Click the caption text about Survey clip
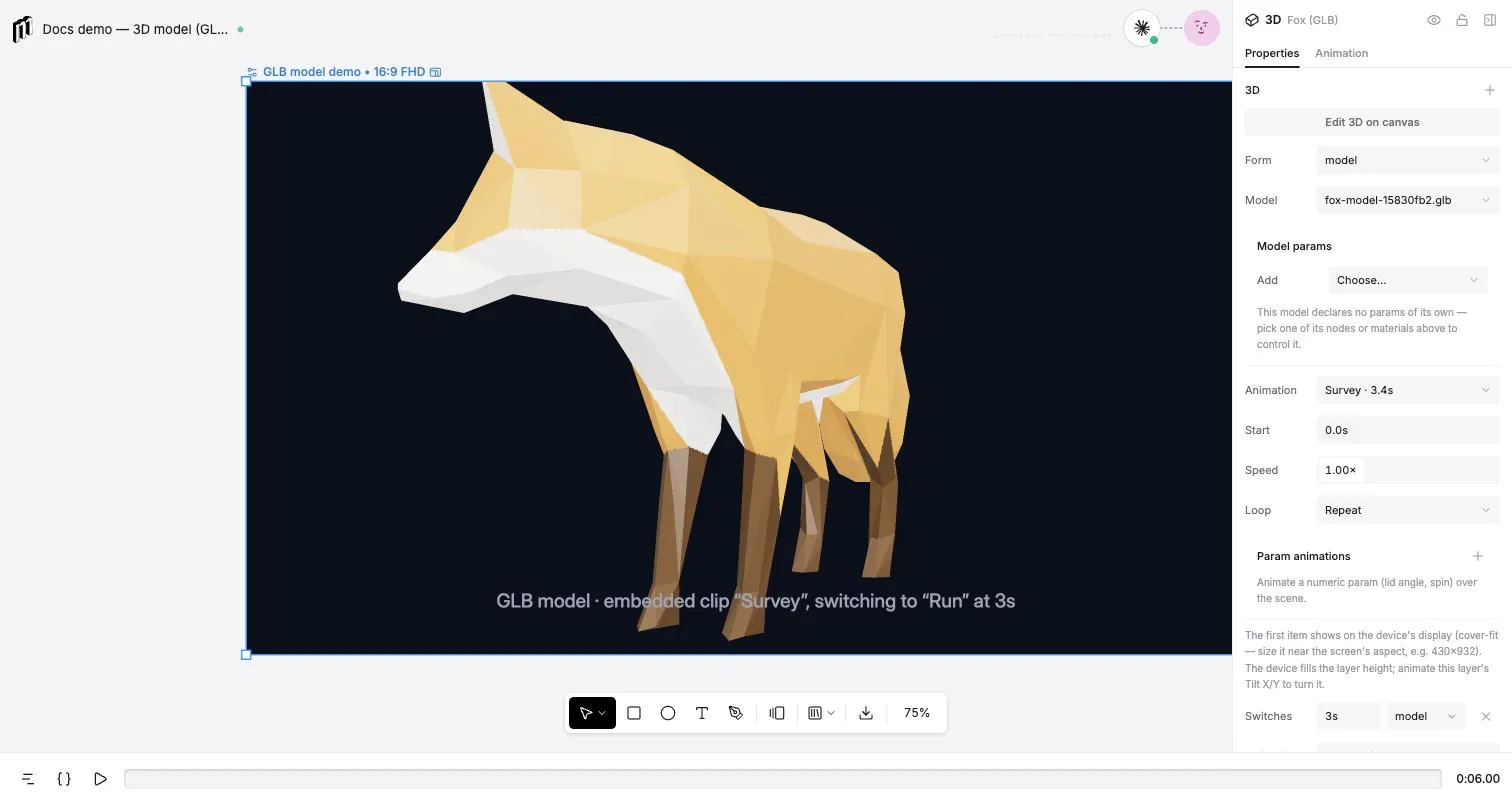Viewport: 1512px width, 805px height. 755,601
